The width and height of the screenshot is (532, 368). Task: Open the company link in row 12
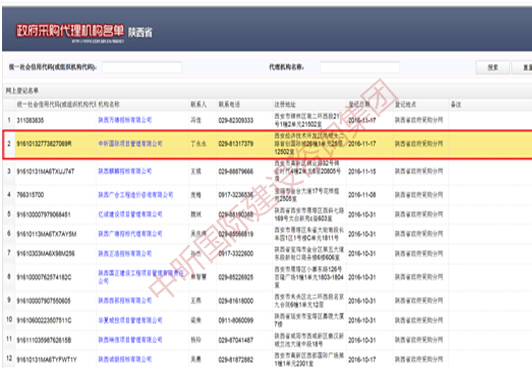pos(125,359)
